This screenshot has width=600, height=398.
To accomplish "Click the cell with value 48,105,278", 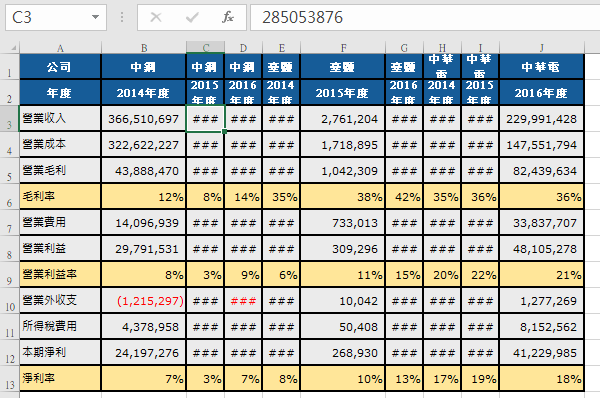I will coord(541,249).
